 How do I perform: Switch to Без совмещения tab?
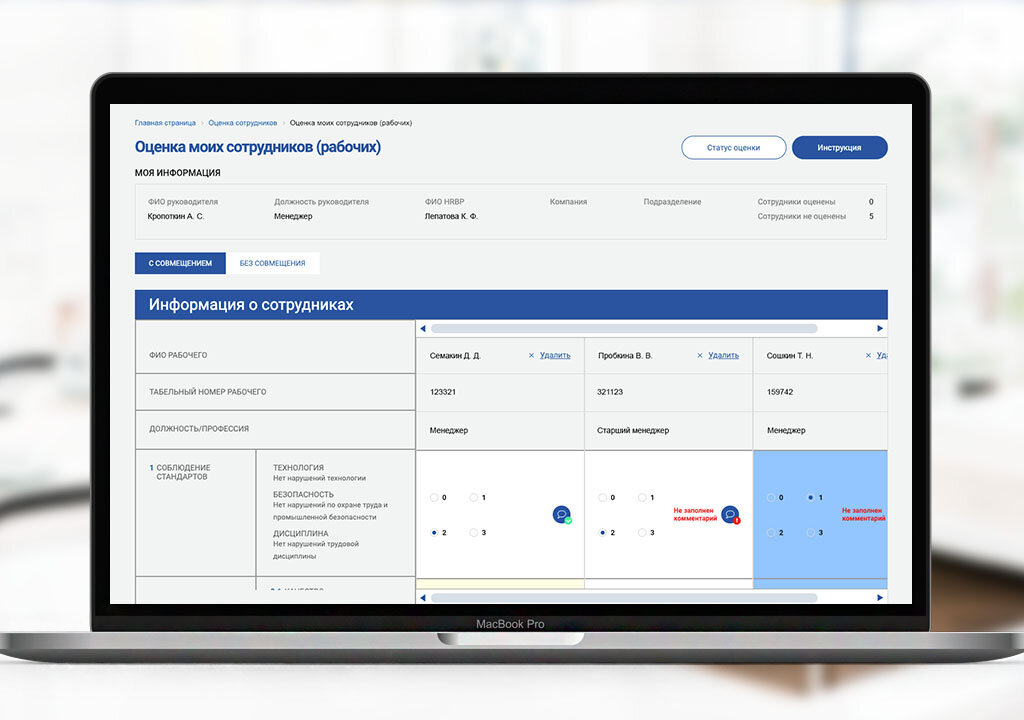point(272,263)
